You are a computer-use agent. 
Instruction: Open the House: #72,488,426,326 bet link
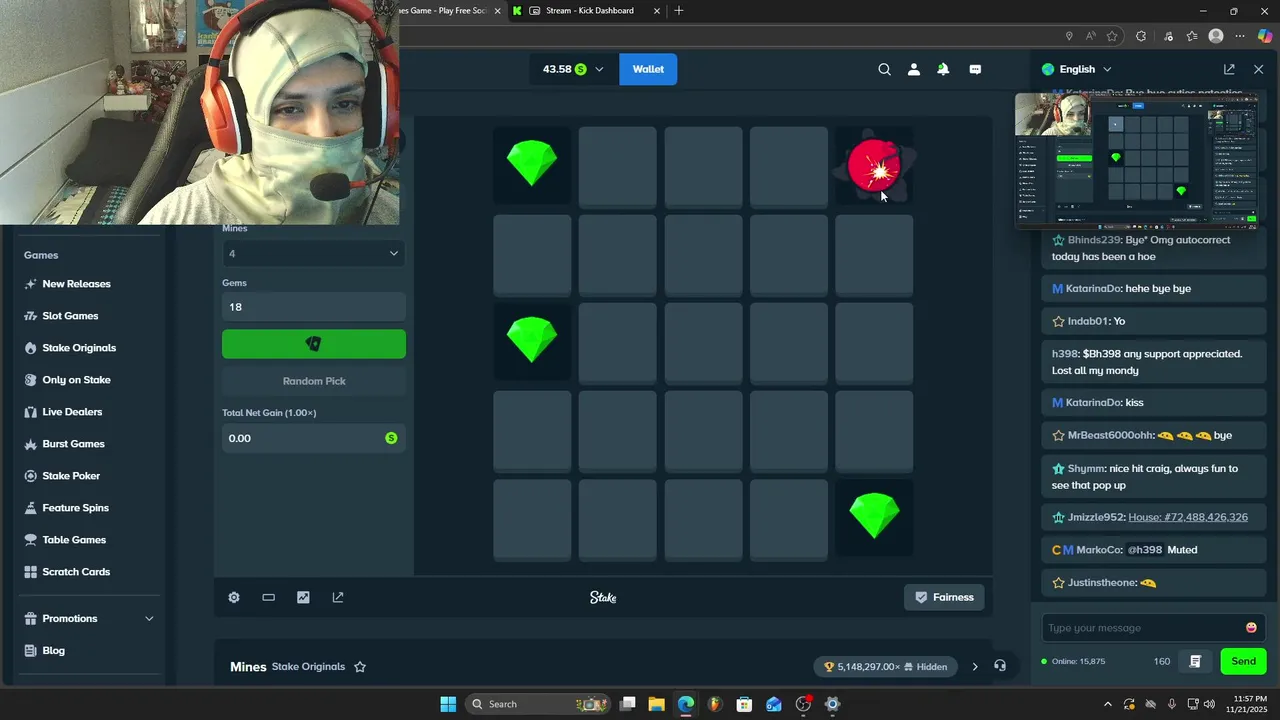click(x=1188, y=517)
